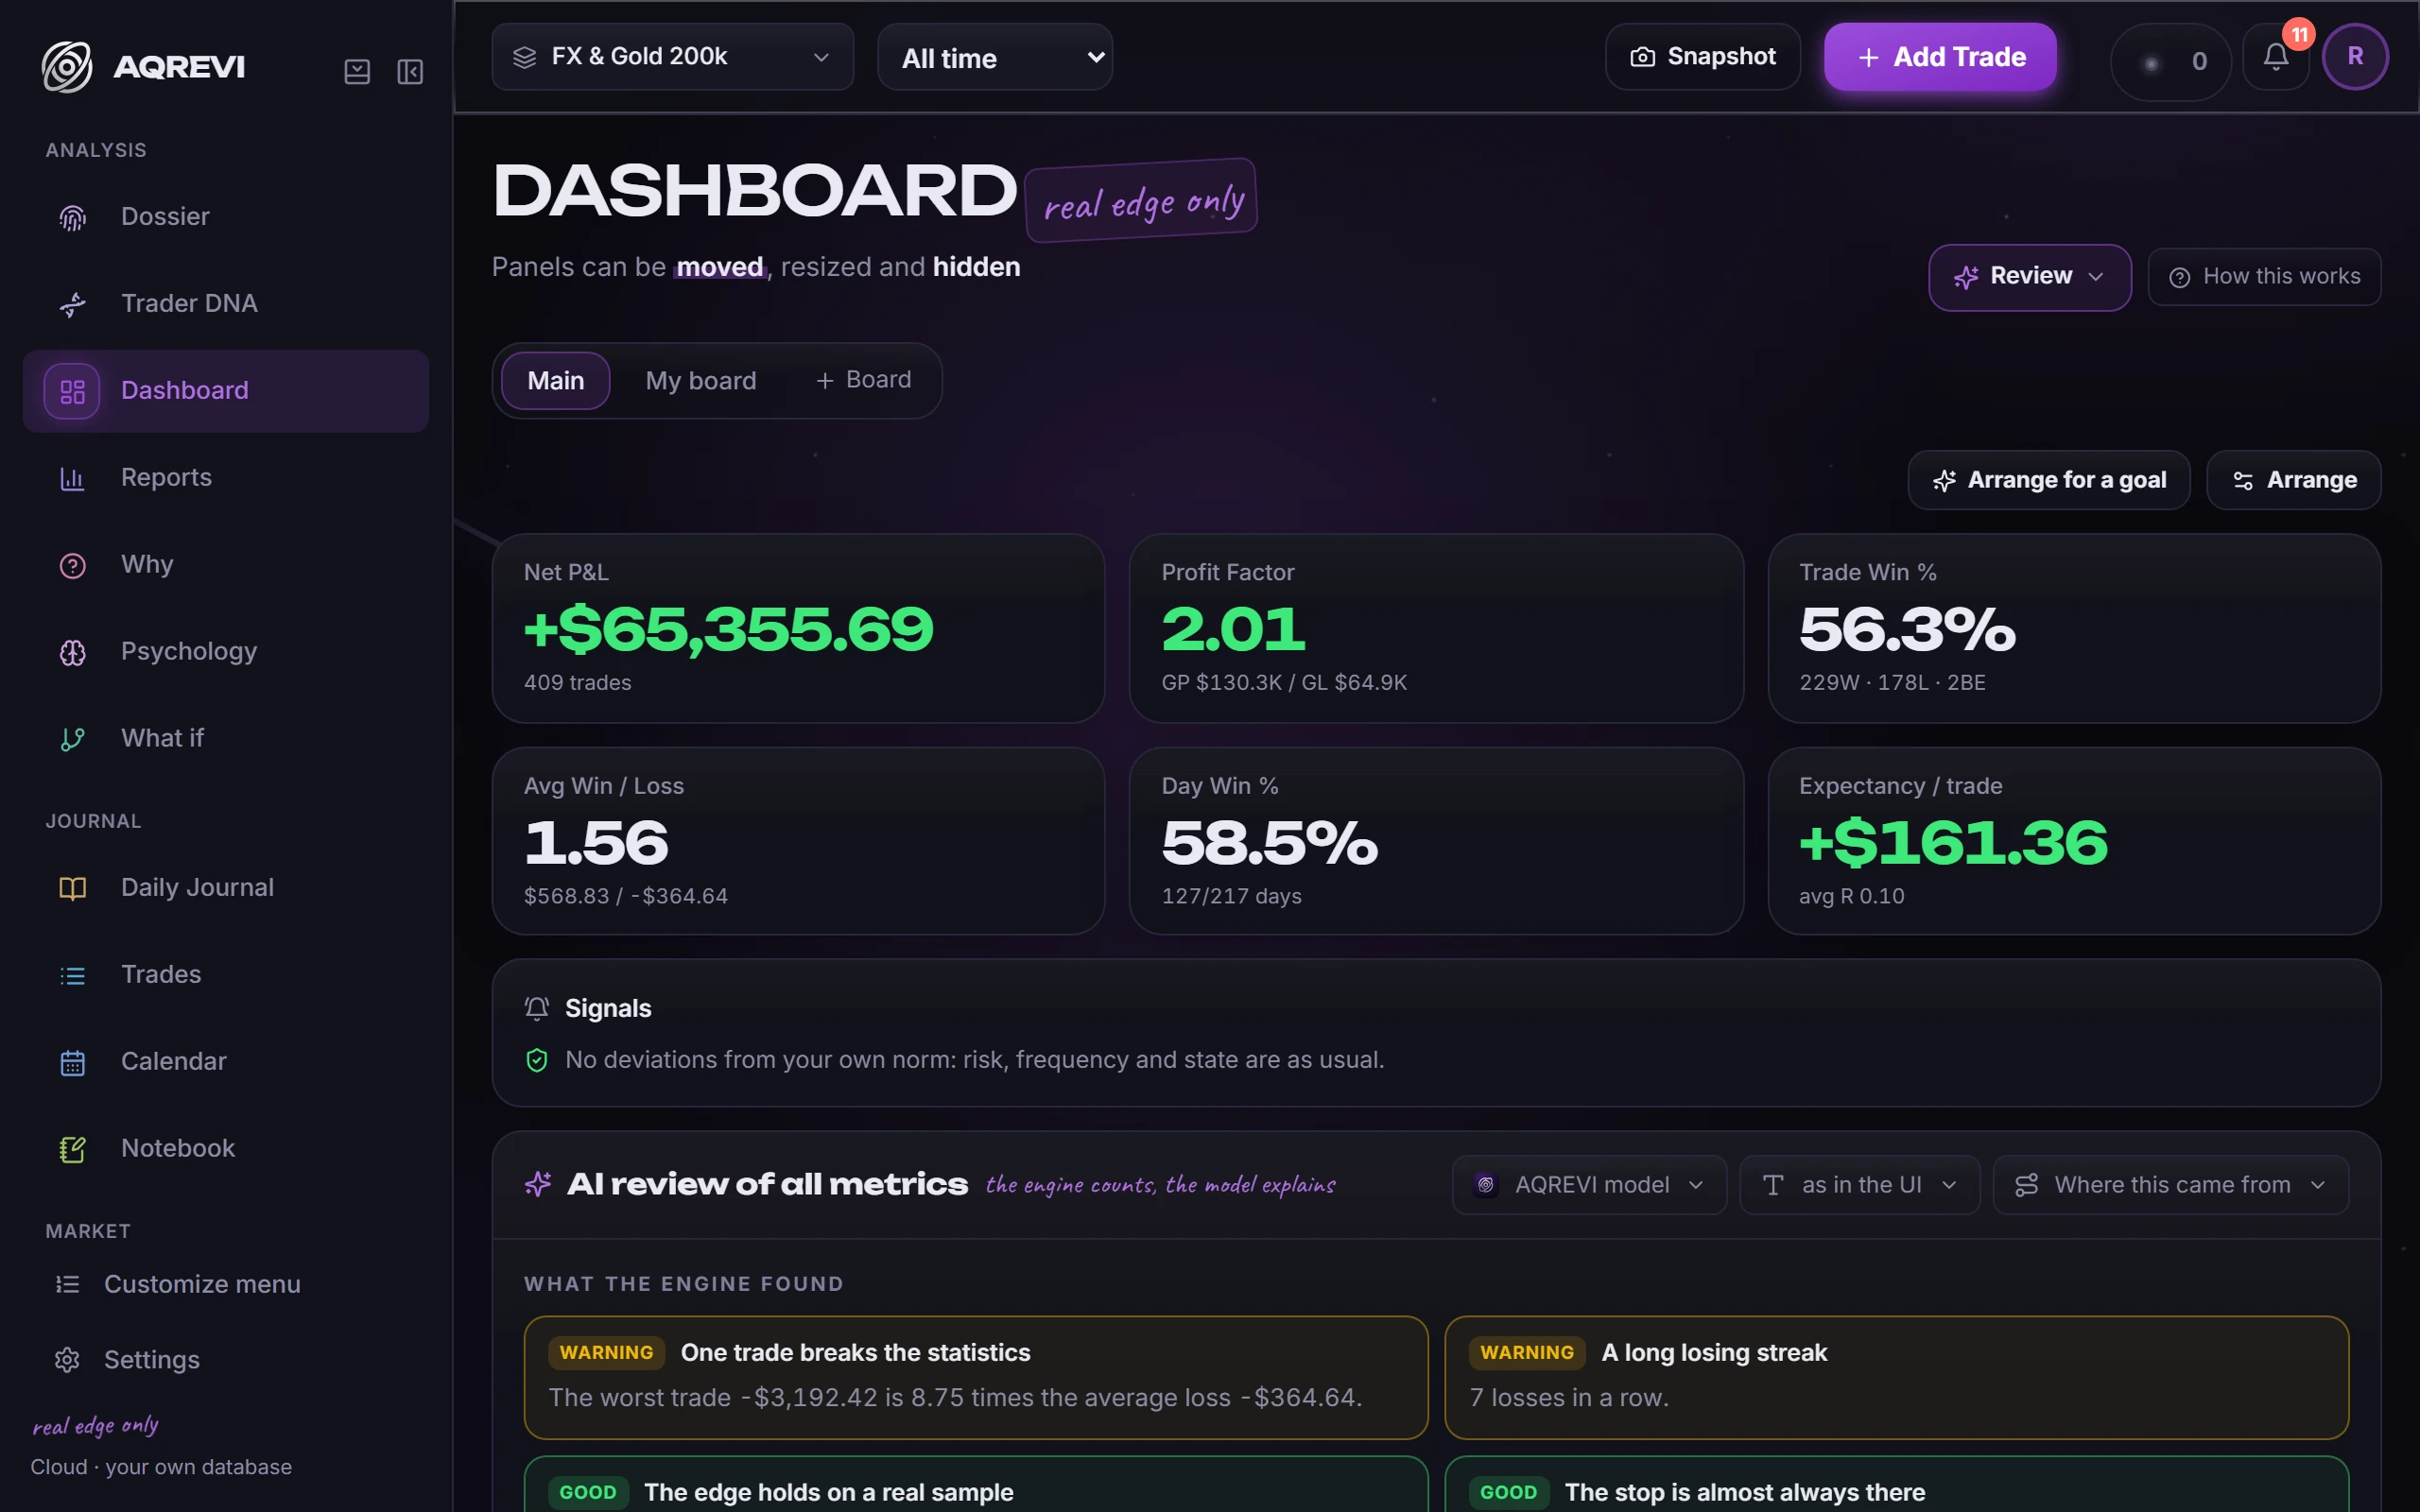Open the notifications bell
Screen dimensions: 2420x1512
[2276, 58]
